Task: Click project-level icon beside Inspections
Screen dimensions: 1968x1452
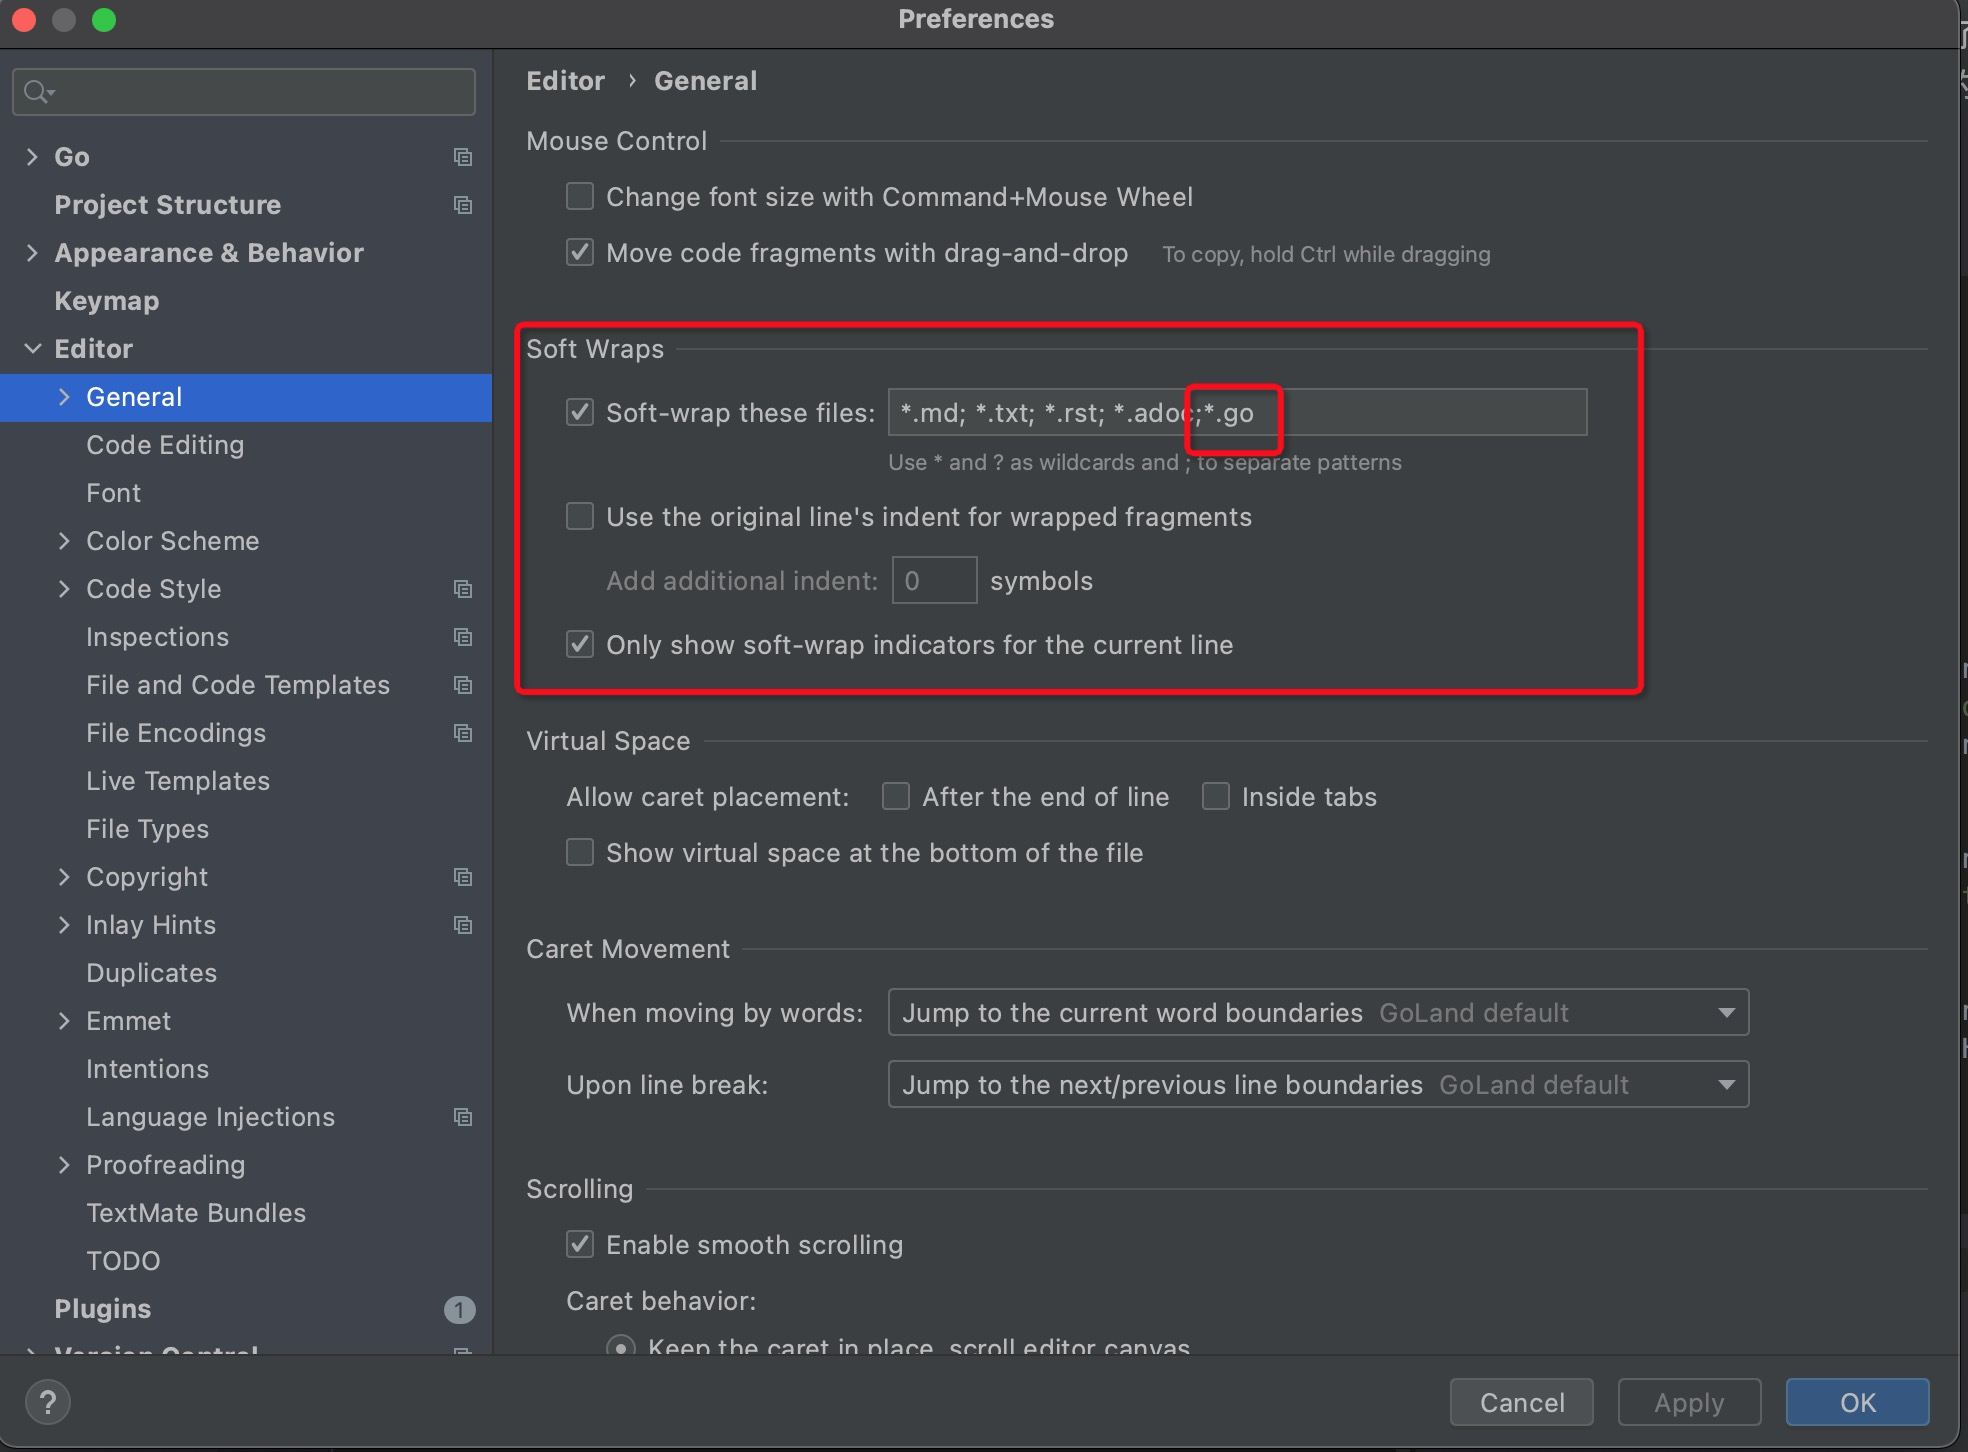Action: coord(462,637)
